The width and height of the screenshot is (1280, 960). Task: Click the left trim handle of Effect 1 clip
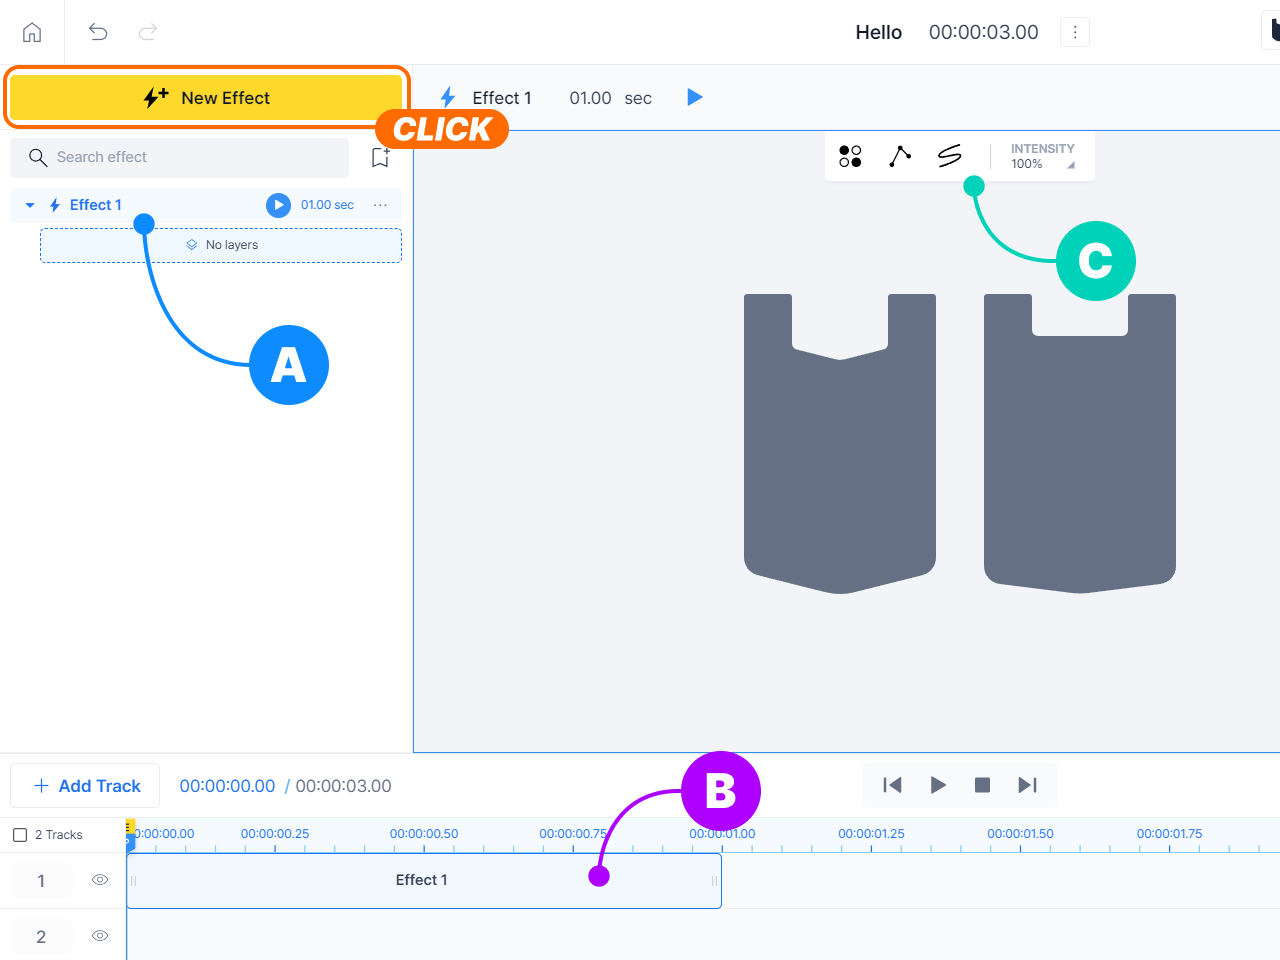pyautogui.click(x=133, y=881)
